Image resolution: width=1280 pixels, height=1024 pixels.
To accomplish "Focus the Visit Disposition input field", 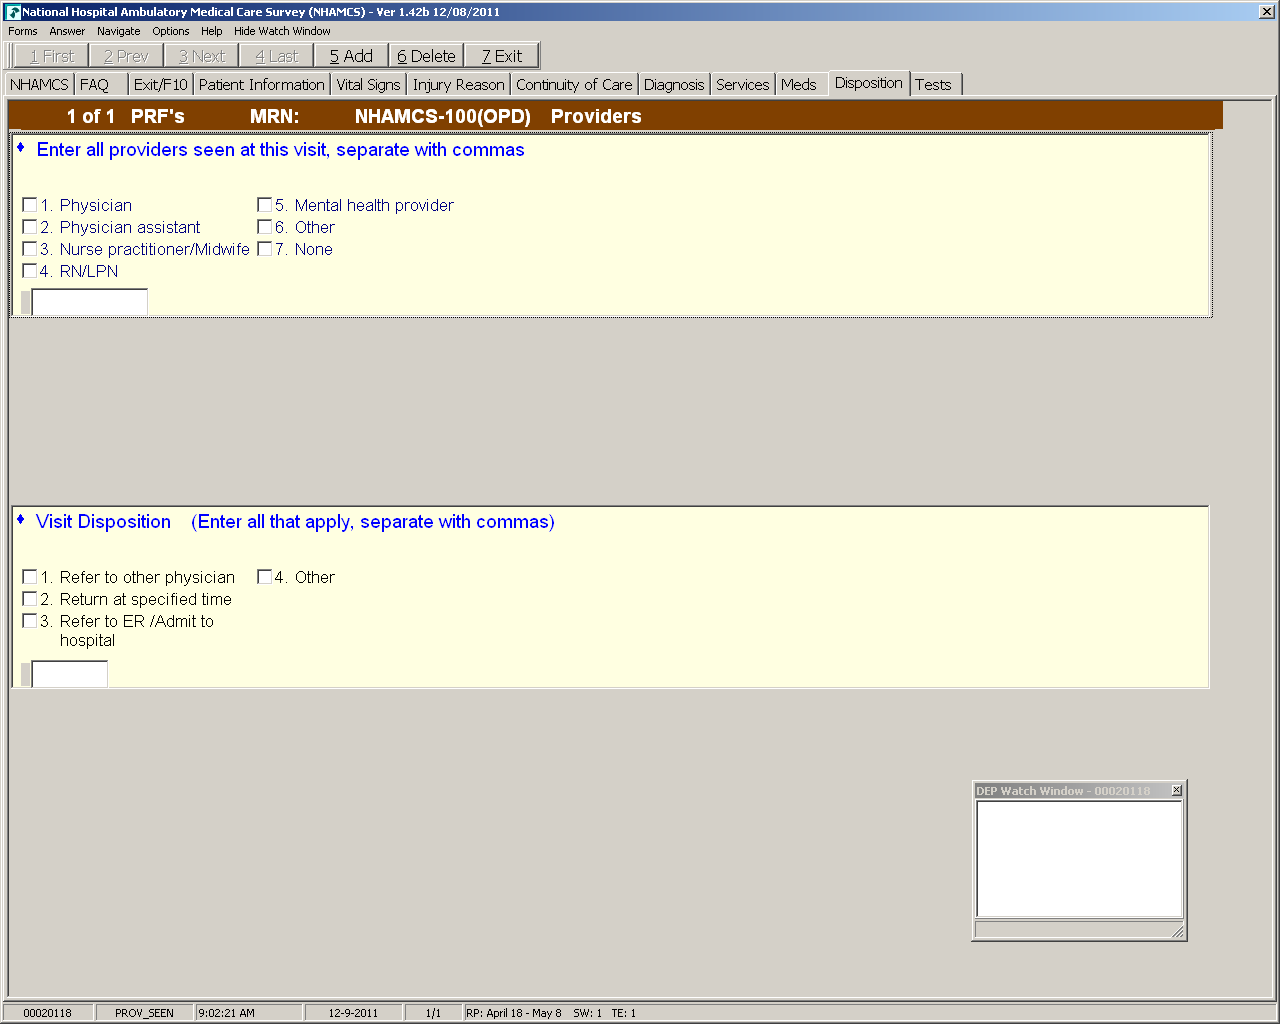I will click(70, 674).
